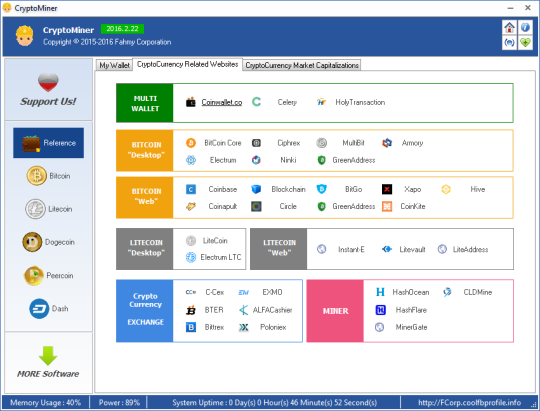Click the Coinbase blue C icon

pos(191,189)
